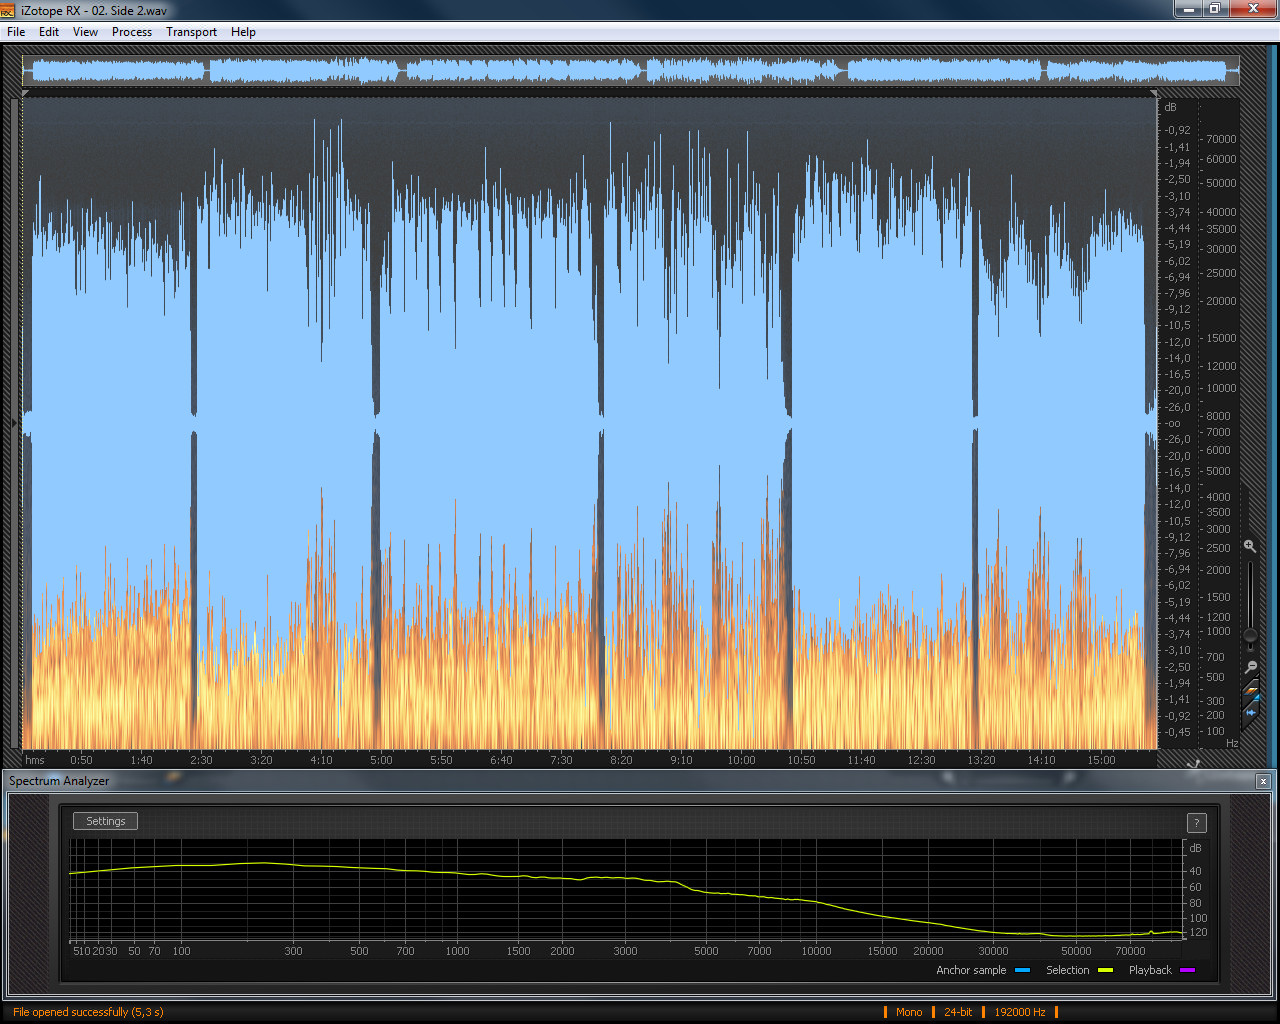The image size is (1280, 1024).
Task: Open the Edit menu
Action: (x=49, y=32)
